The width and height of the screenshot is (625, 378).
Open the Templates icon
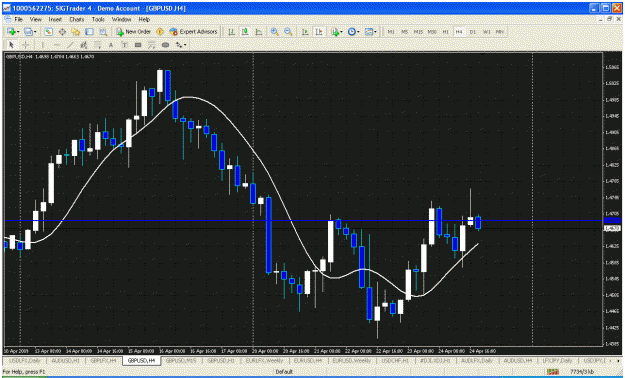click(x=369, y=32)
